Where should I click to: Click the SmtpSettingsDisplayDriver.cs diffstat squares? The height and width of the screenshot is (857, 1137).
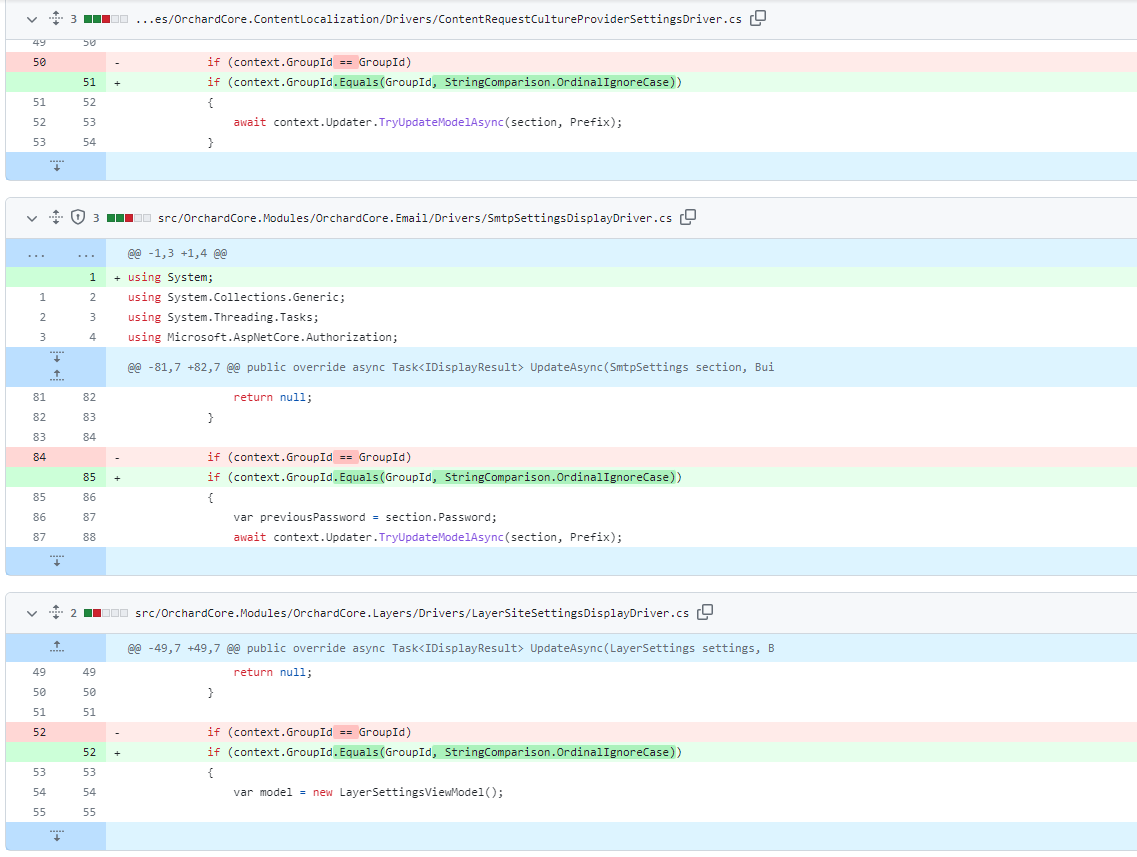coord(129,218)
